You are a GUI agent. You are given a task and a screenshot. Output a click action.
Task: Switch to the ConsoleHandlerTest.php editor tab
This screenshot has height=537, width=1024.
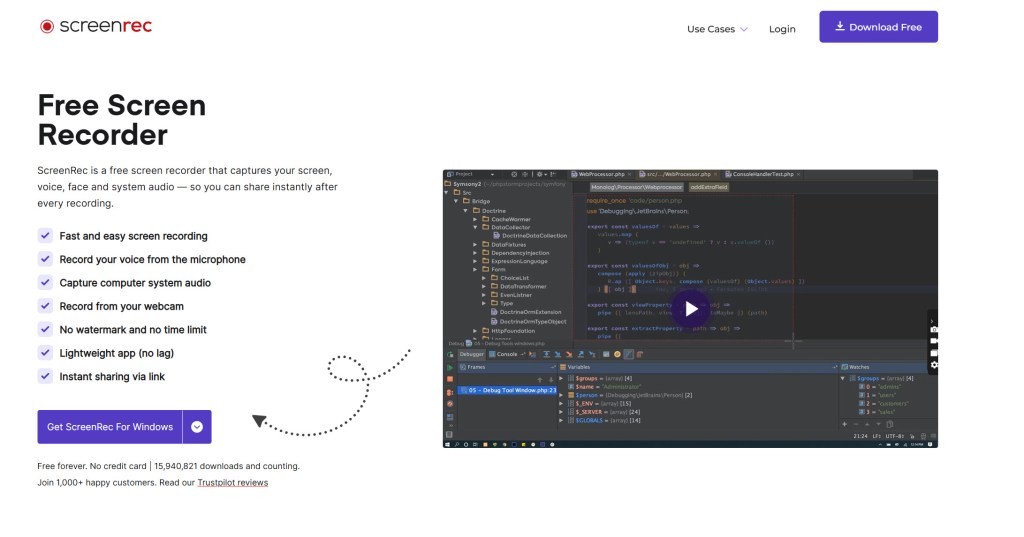click(761, 174)
